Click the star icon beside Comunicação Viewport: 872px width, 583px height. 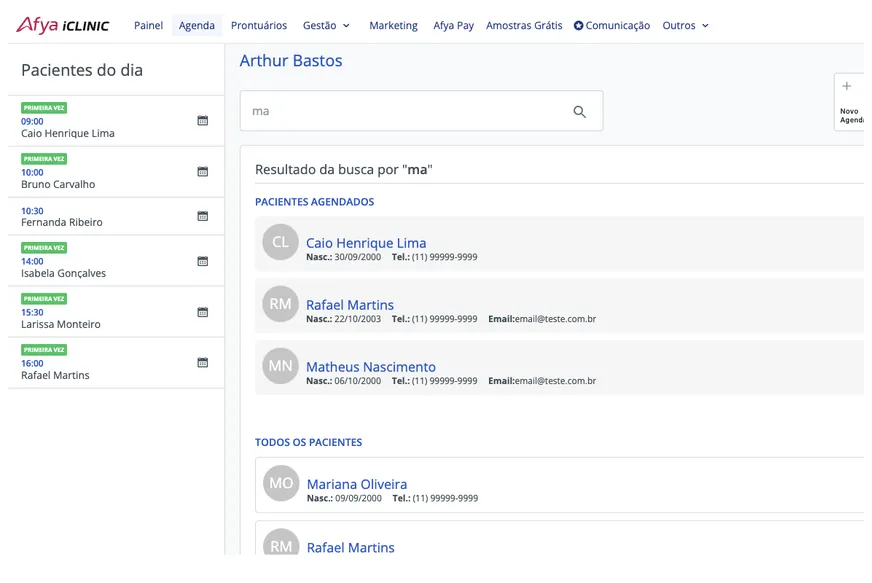578,26
